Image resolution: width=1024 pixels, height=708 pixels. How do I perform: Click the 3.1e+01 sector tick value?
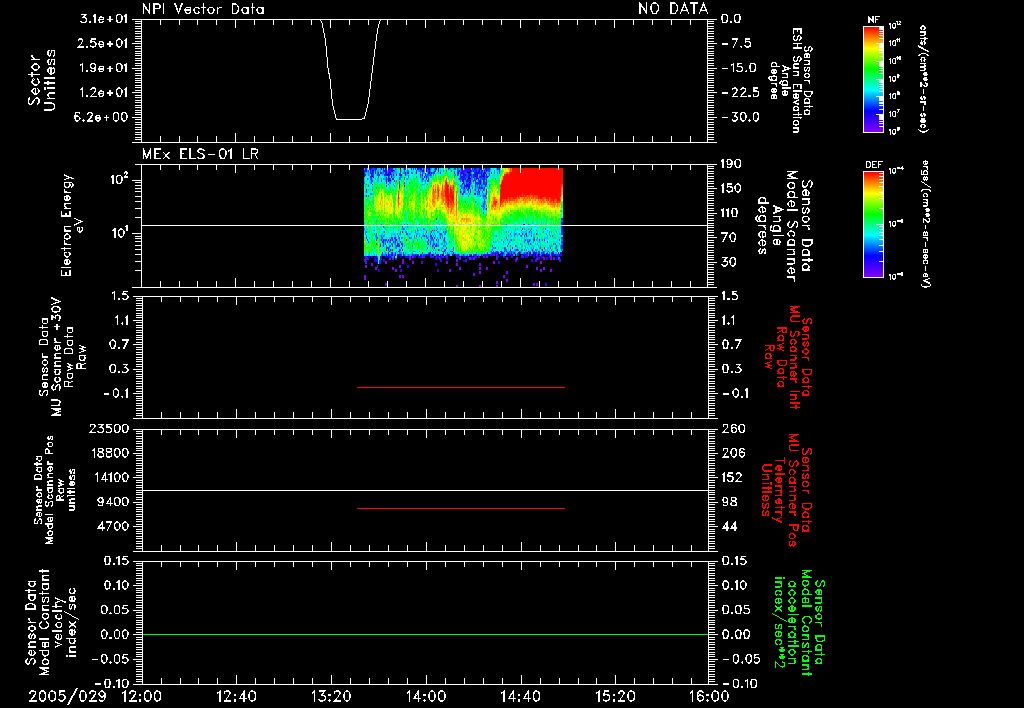104,19
